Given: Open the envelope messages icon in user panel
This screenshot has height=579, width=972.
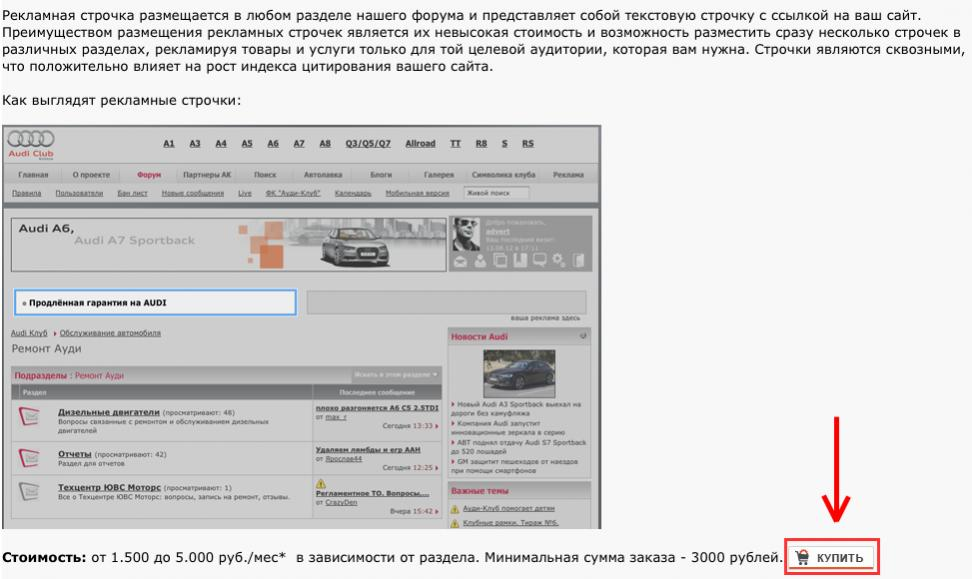Looking at the screenshot, I should 460,261.
